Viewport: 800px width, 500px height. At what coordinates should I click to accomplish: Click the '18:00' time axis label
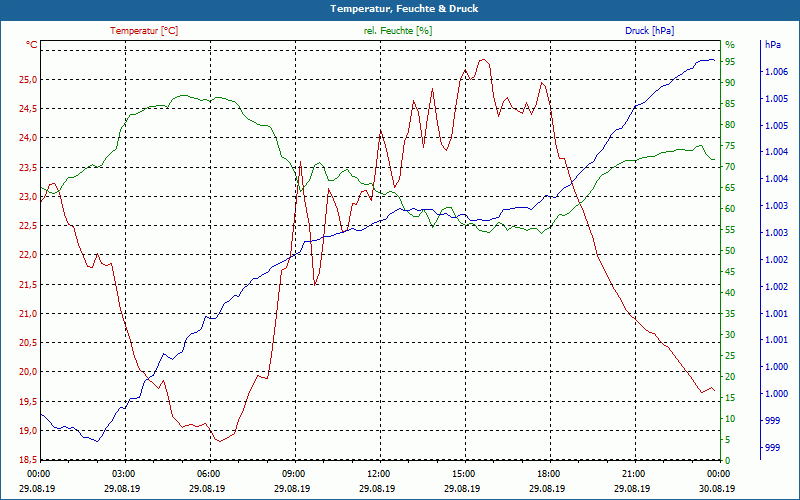pos(551,473)
